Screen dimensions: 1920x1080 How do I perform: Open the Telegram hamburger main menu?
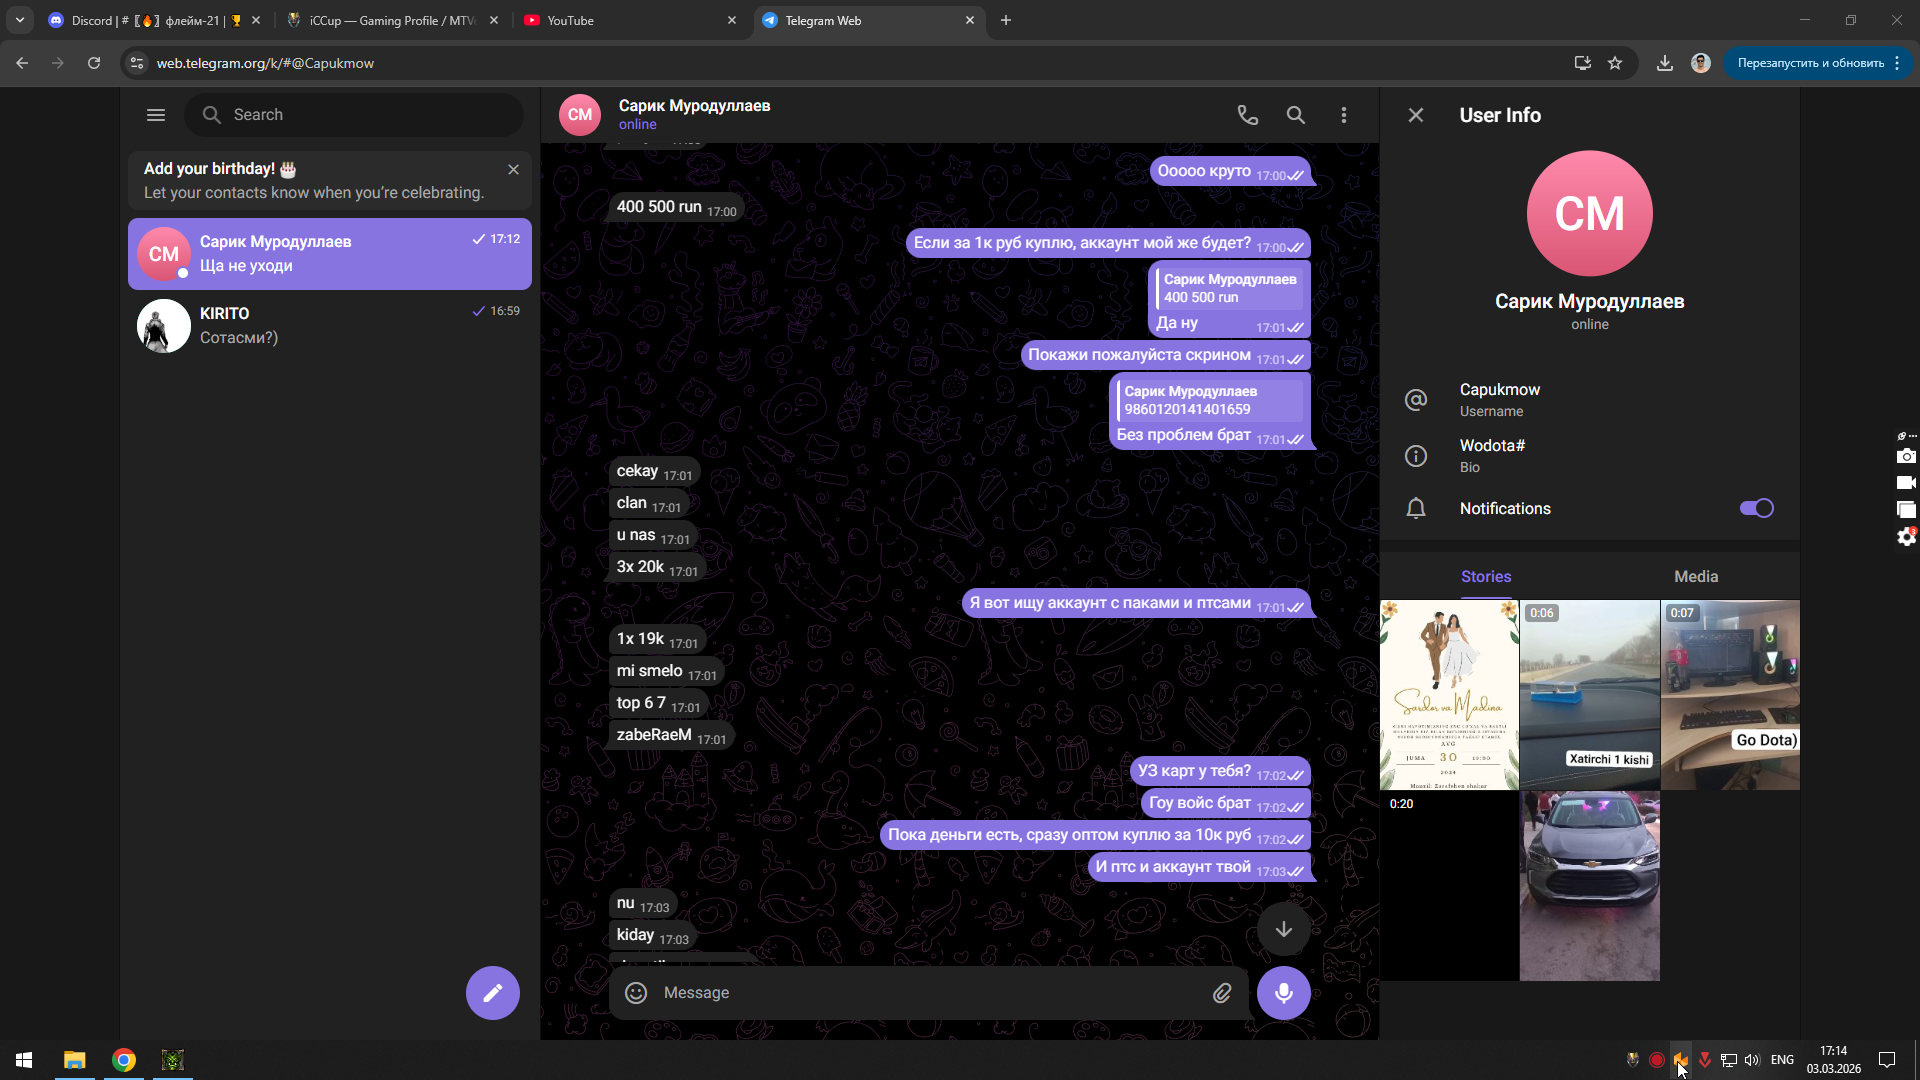pyautogui.click(x=156, y=115)
